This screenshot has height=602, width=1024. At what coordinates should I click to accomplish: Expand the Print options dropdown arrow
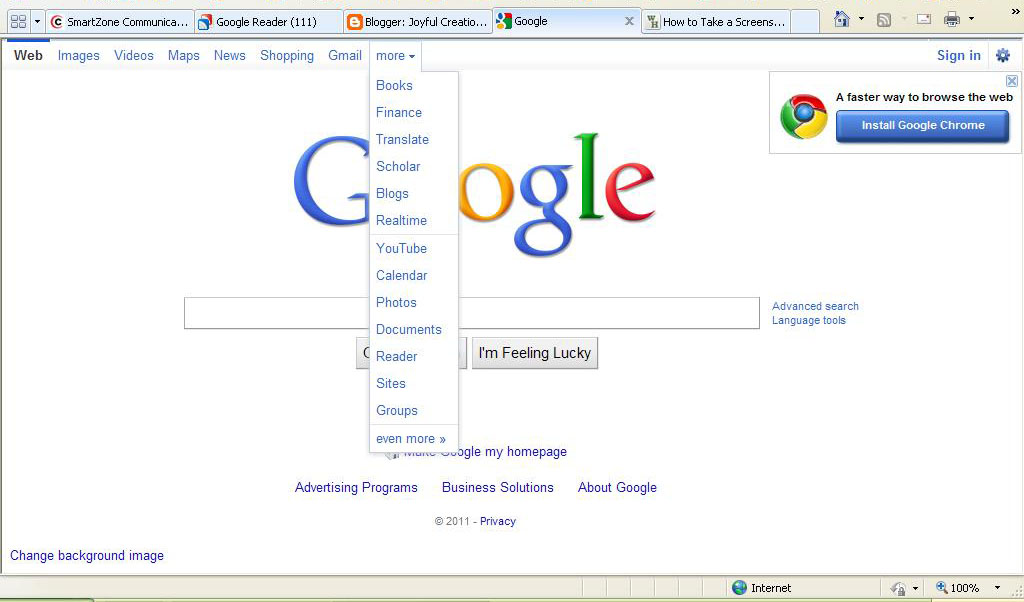pos(971,19)
